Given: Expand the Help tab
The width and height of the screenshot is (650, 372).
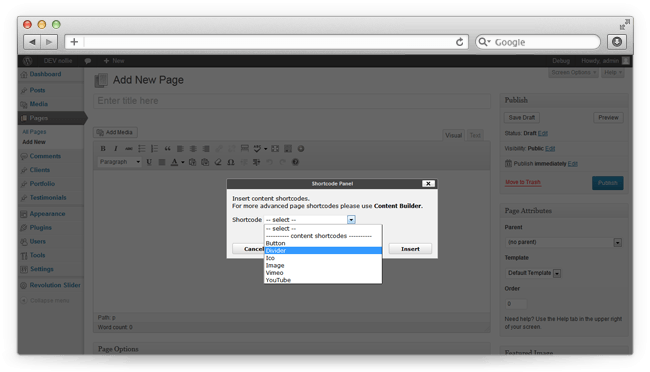Looking at the screenshot, I should [x=612, y=73].
